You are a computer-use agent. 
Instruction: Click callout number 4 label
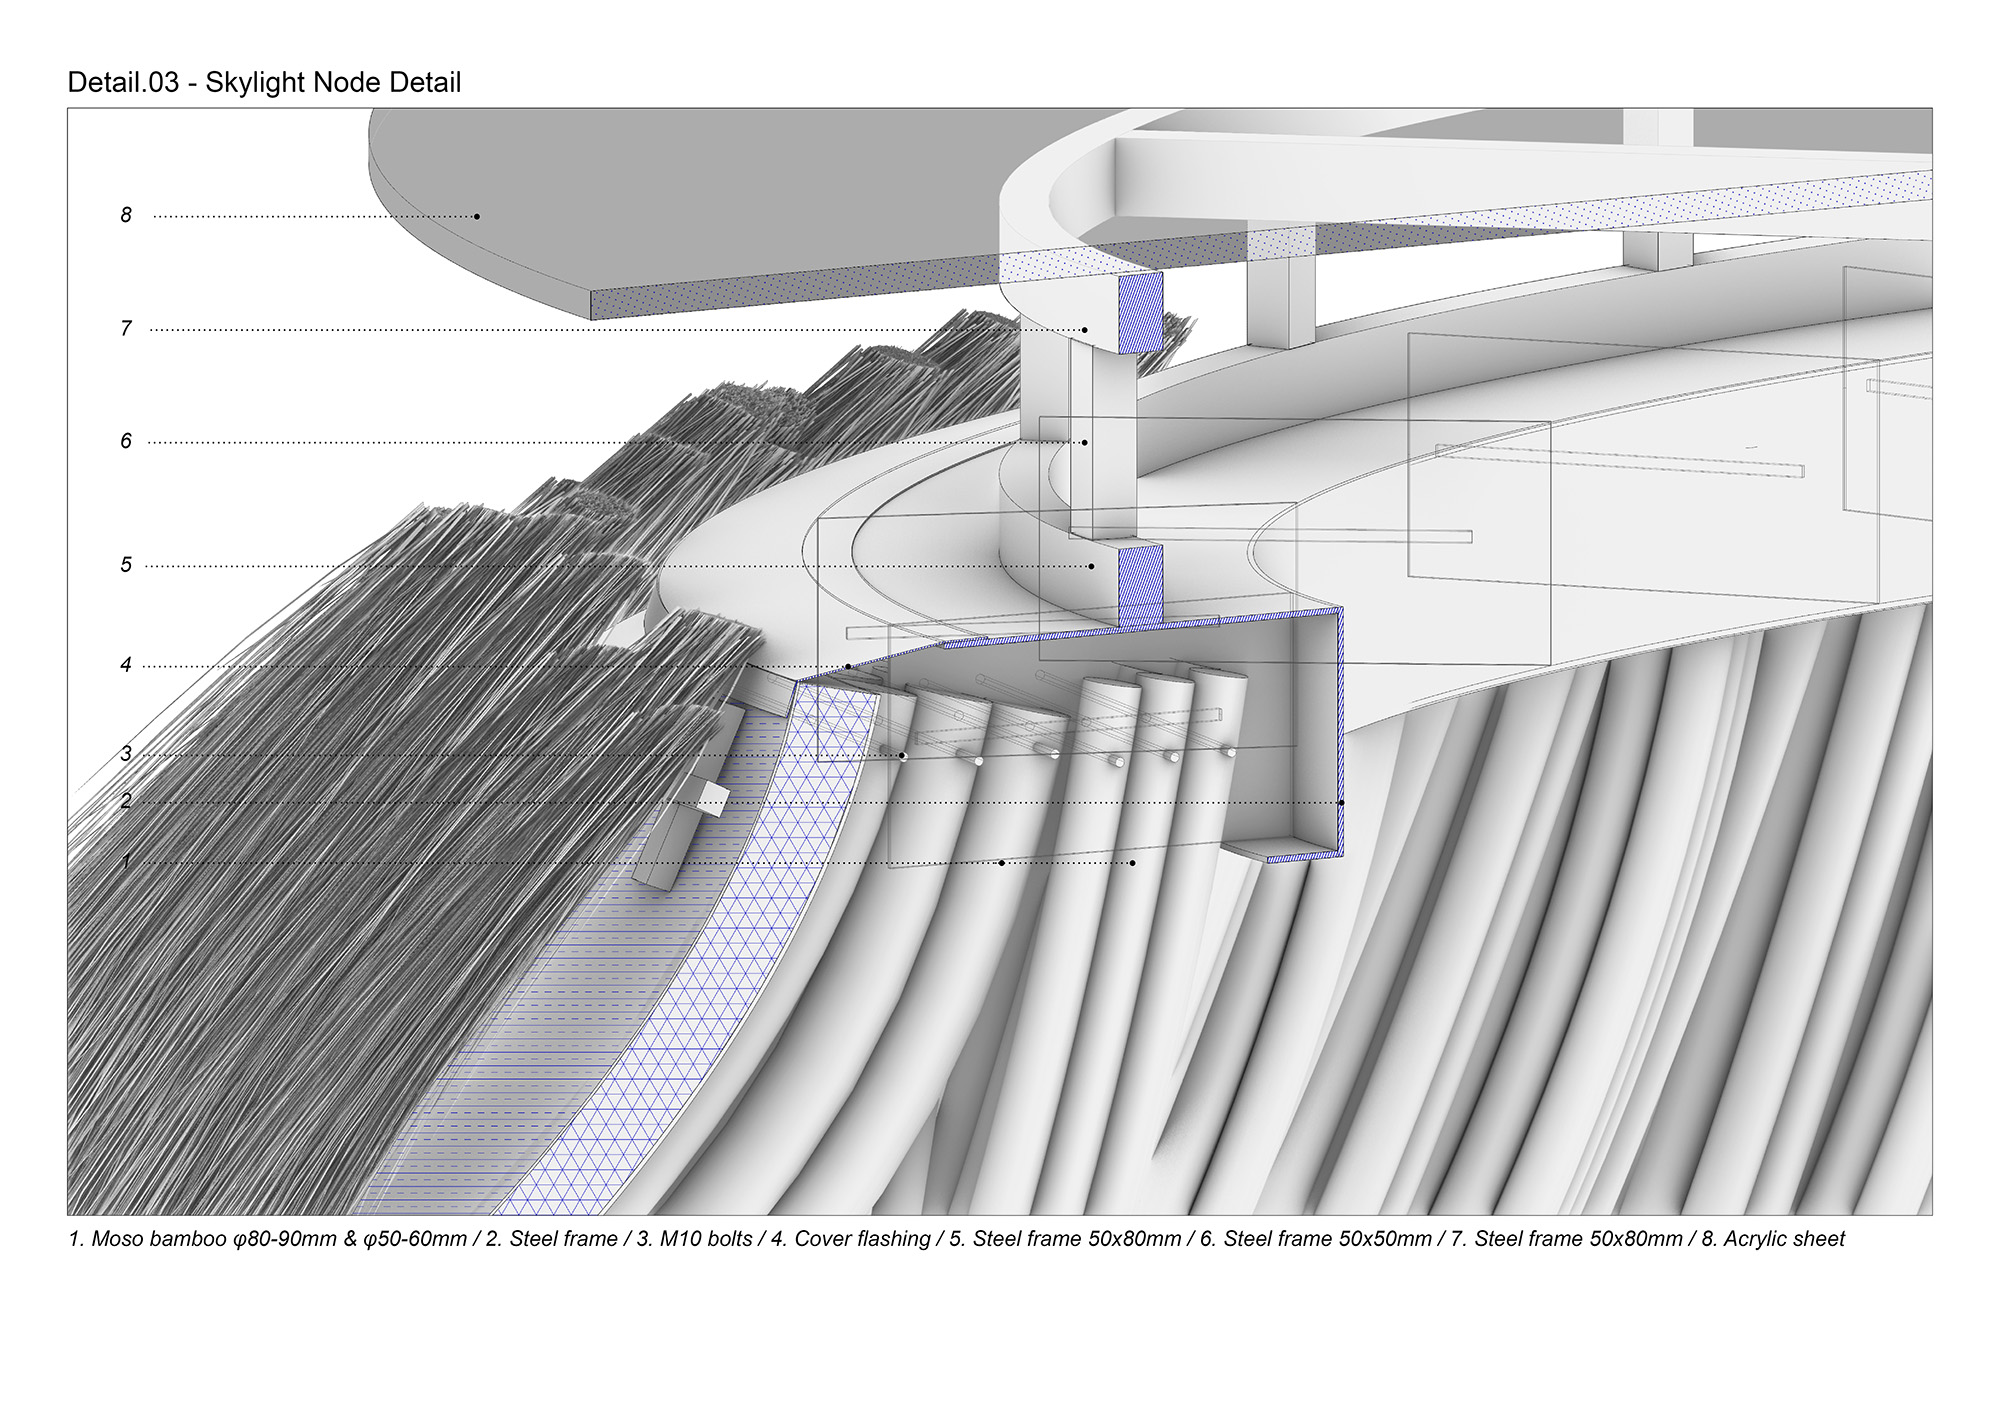(x=126, y=665)
